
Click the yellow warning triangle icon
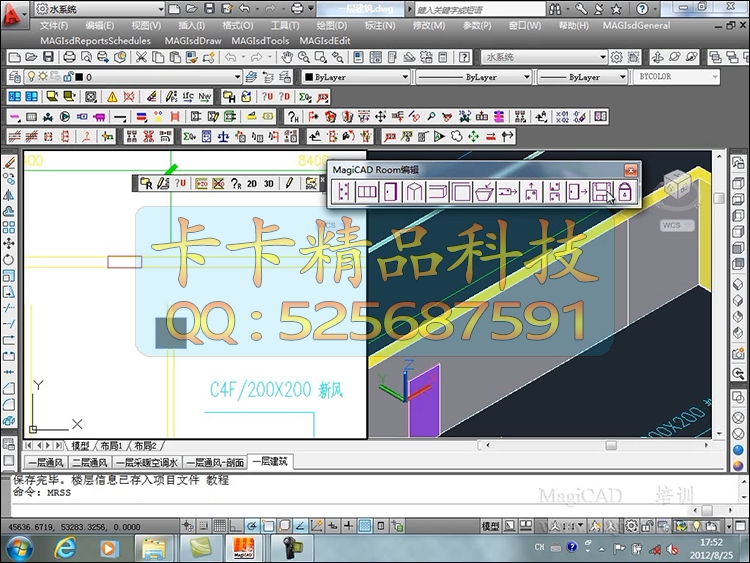[112, 97]
